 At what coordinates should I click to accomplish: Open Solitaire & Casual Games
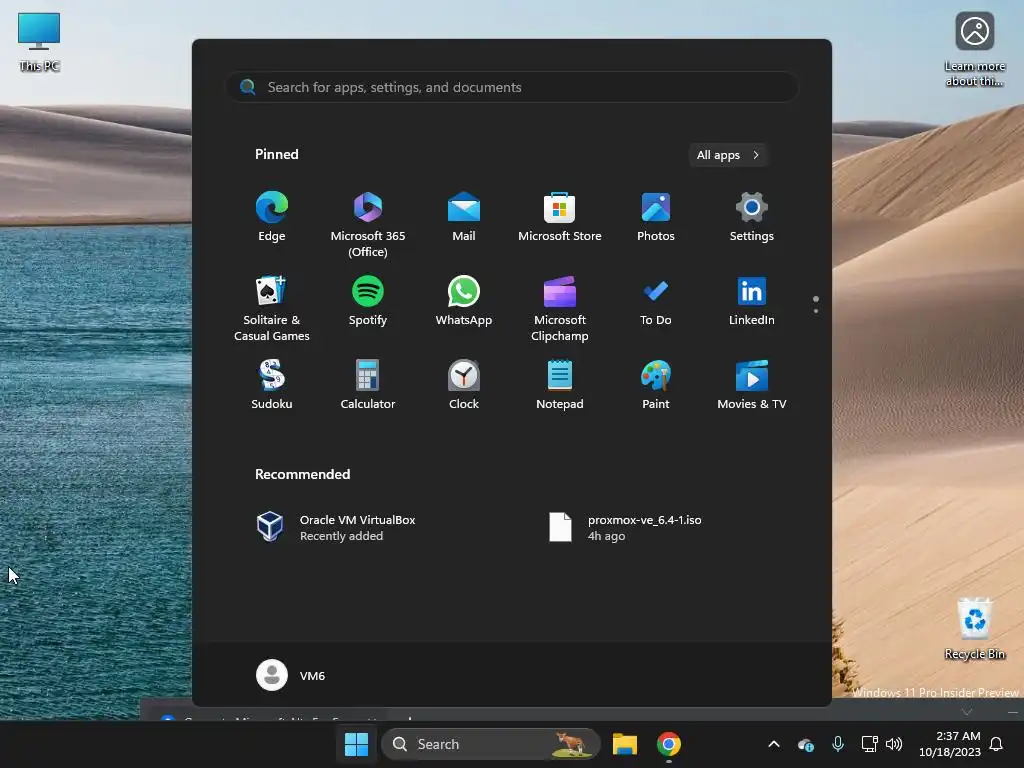[272, 308]
